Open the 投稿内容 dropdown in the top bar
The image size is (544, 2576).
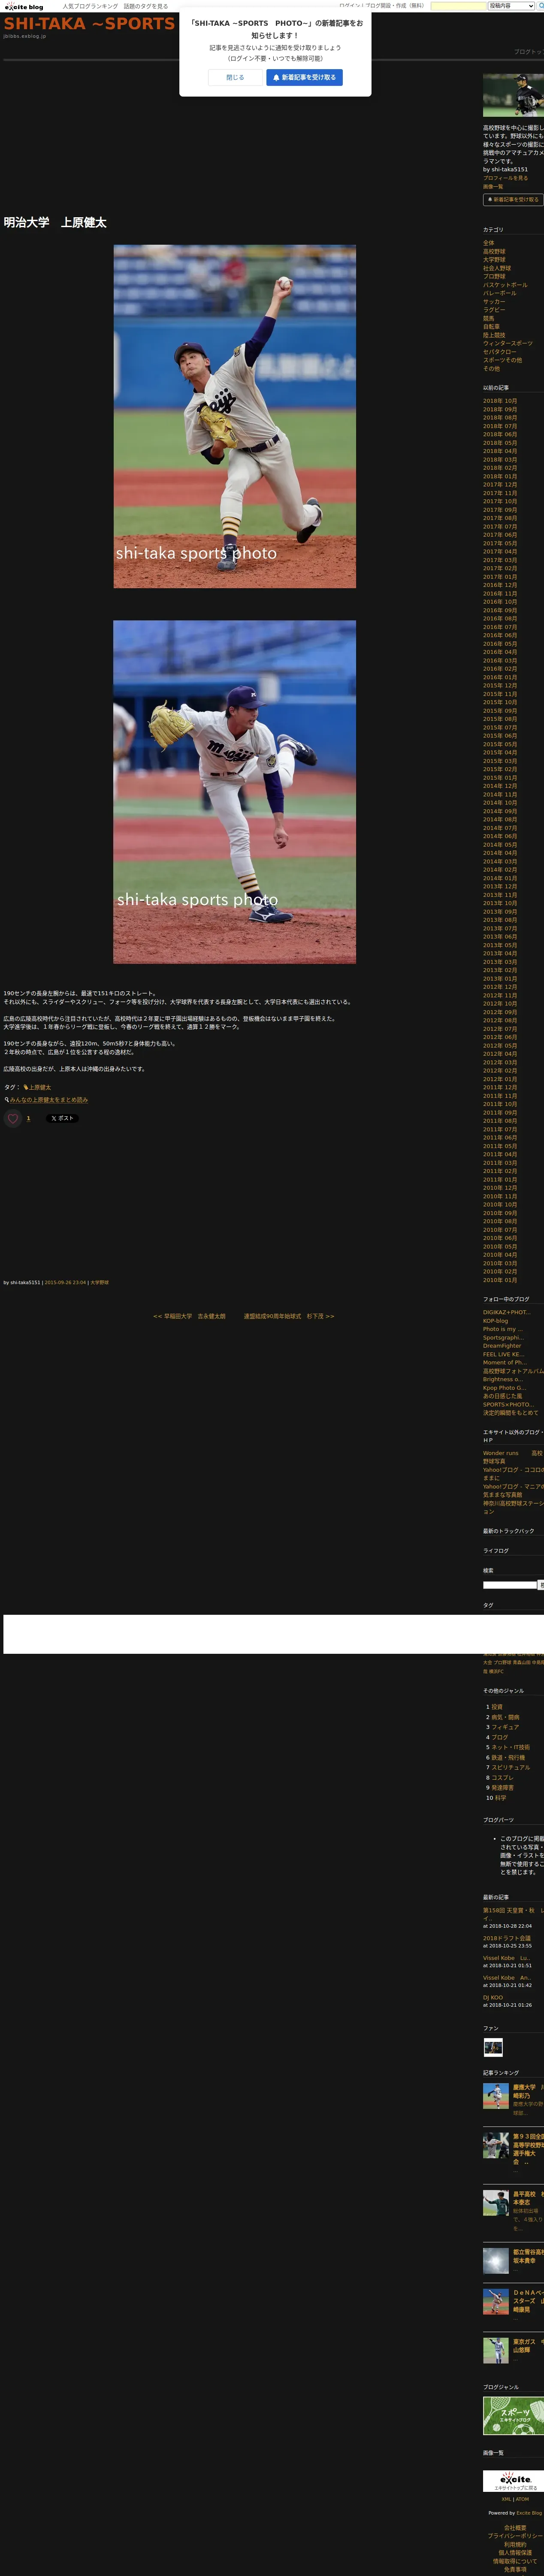click(x=511, y=6)
